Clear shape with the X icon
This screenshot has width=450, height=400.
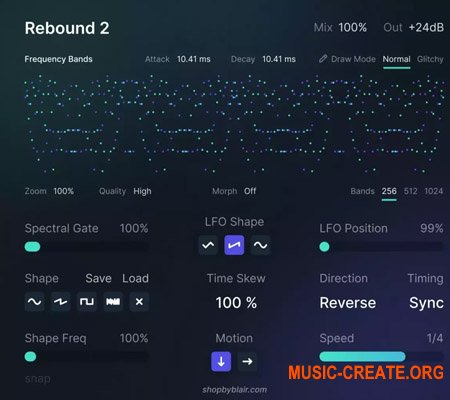click(139, 302)
